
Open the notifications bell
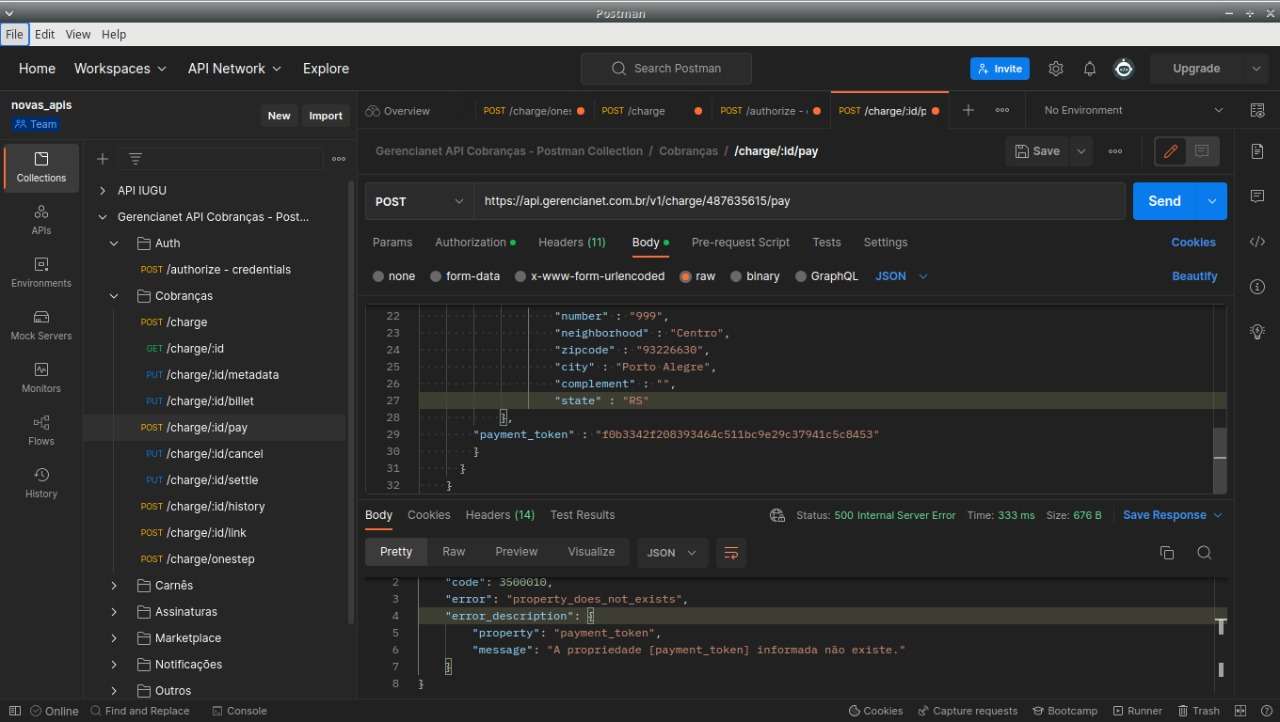point(1090,69)
